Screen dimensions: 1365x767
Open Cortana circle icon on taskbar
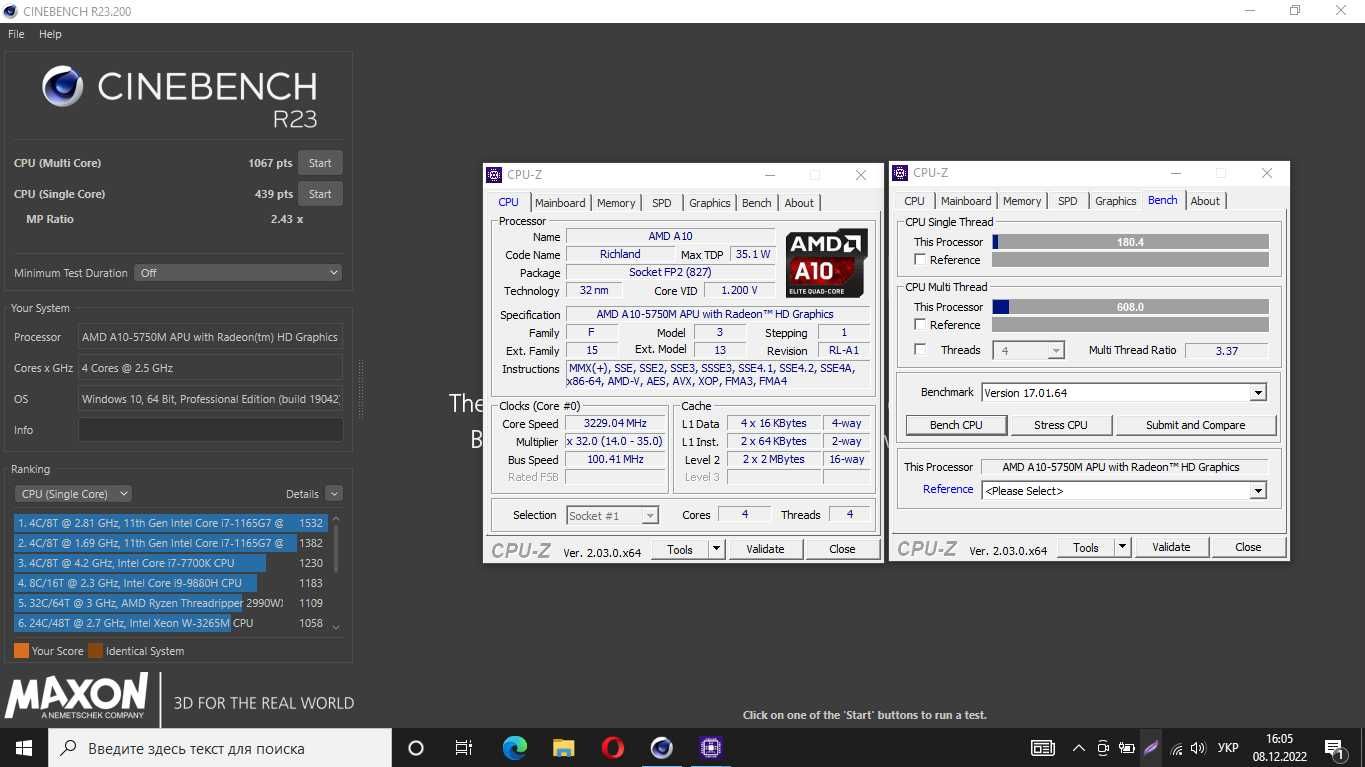(416, 748)
